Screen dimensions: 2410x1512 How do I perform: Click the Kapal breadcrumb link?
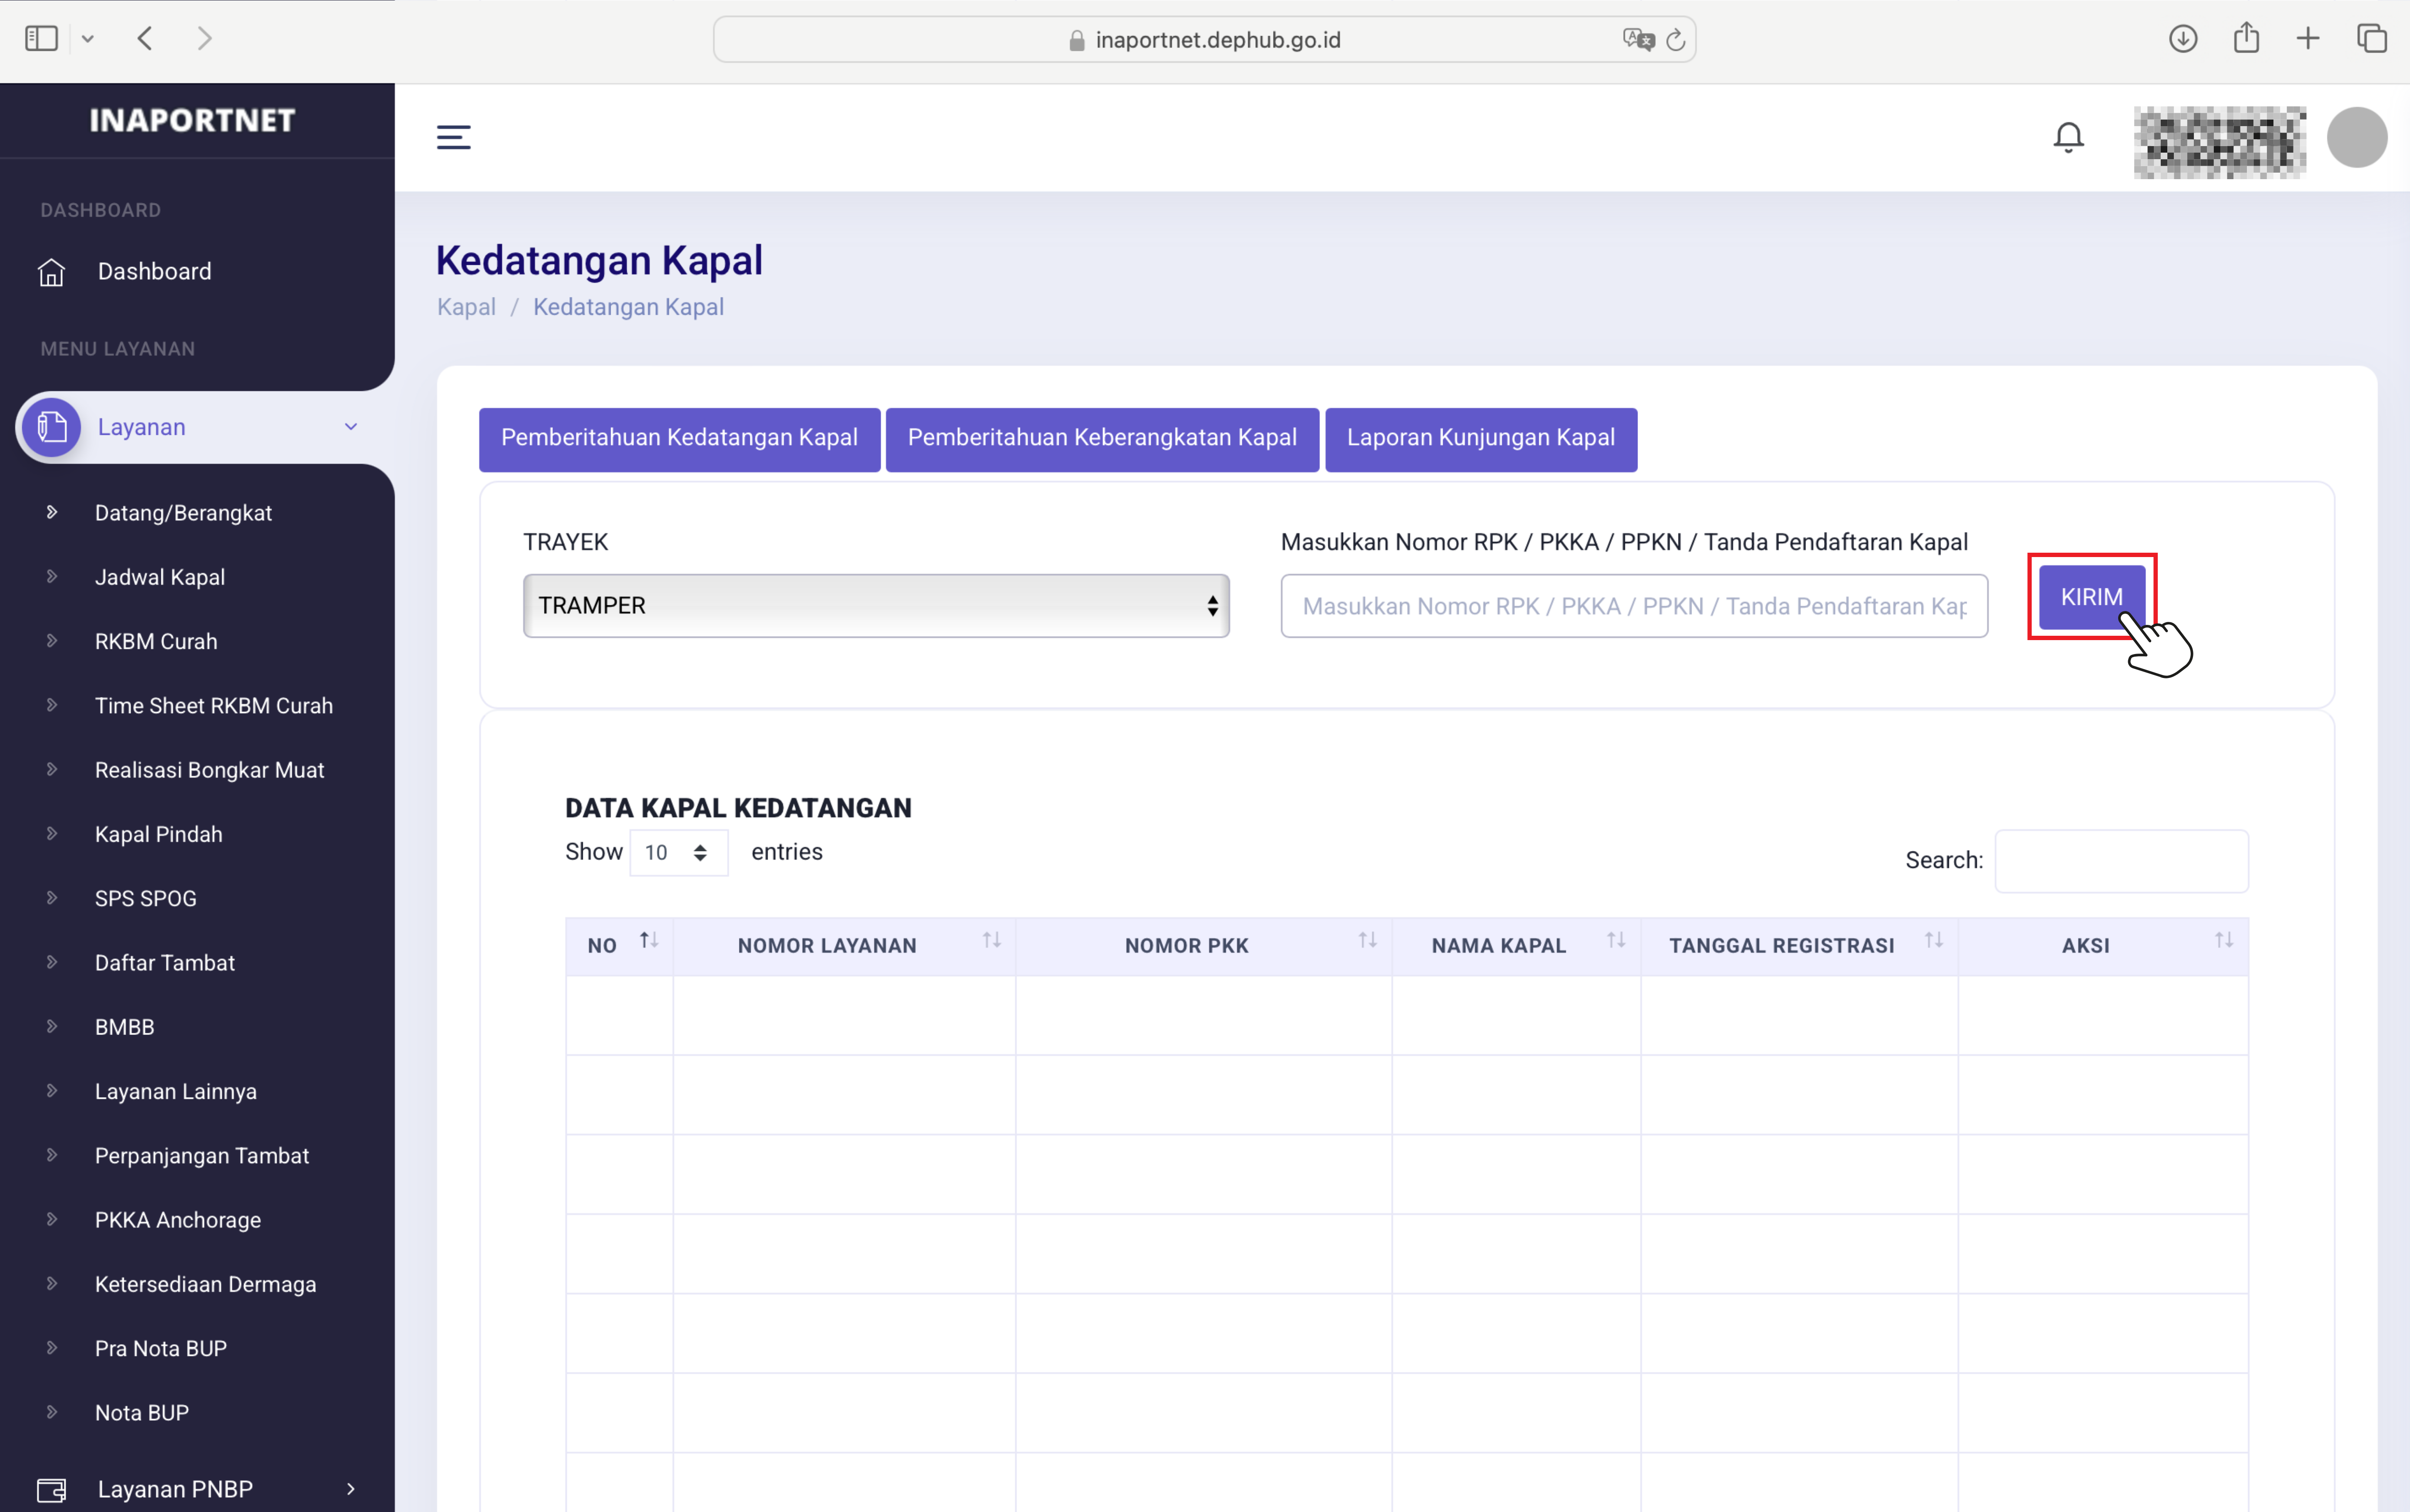[466, 307]
